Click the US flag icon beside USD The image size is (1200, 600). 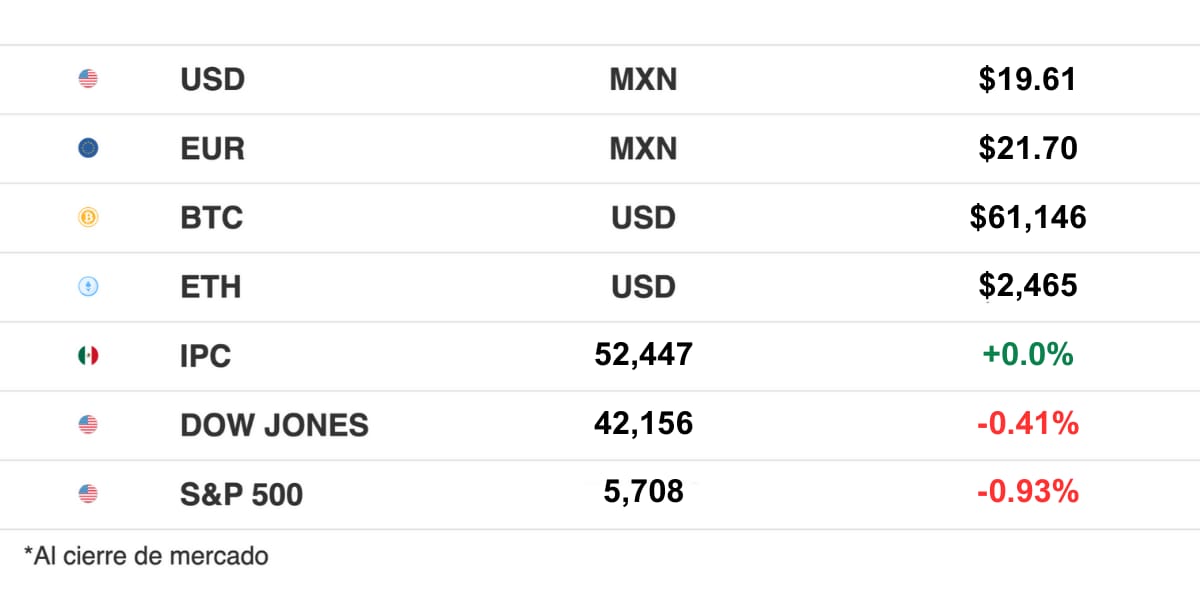pyautogui.click(x=88, y=79)
